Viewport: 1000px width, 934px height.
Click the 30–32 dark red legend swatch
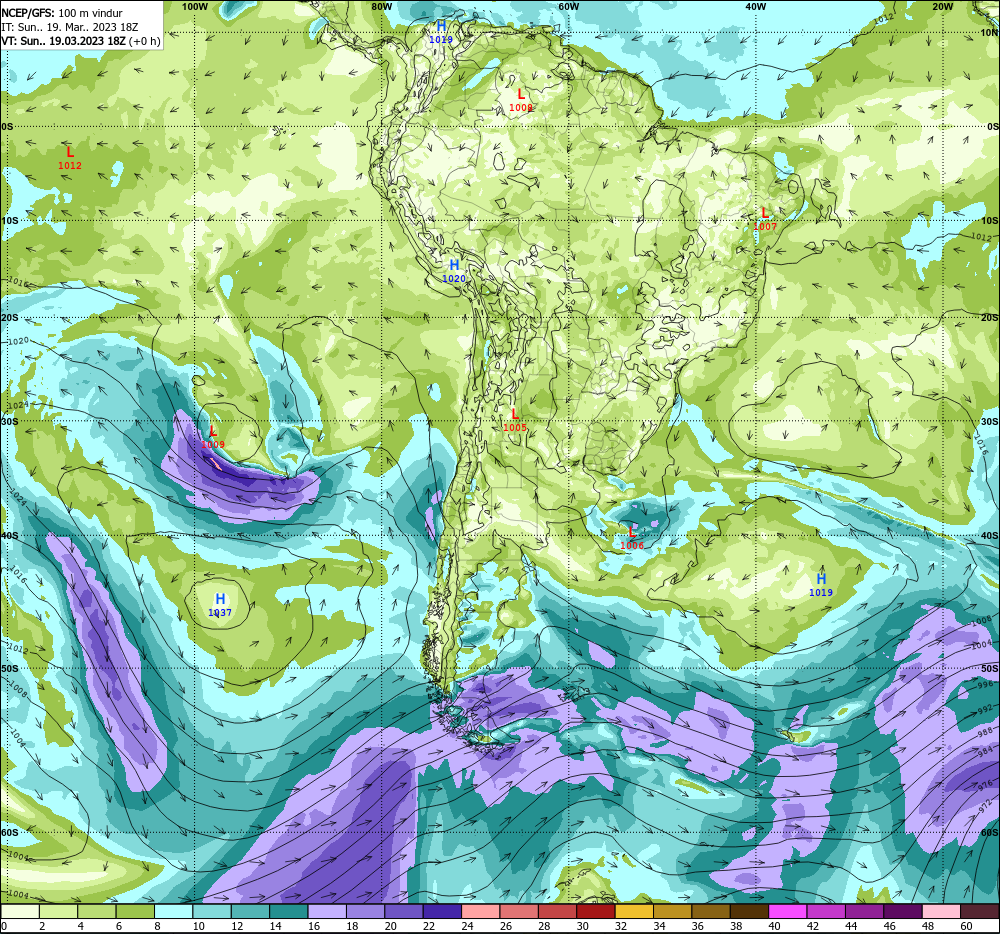[x=596, y=912]
